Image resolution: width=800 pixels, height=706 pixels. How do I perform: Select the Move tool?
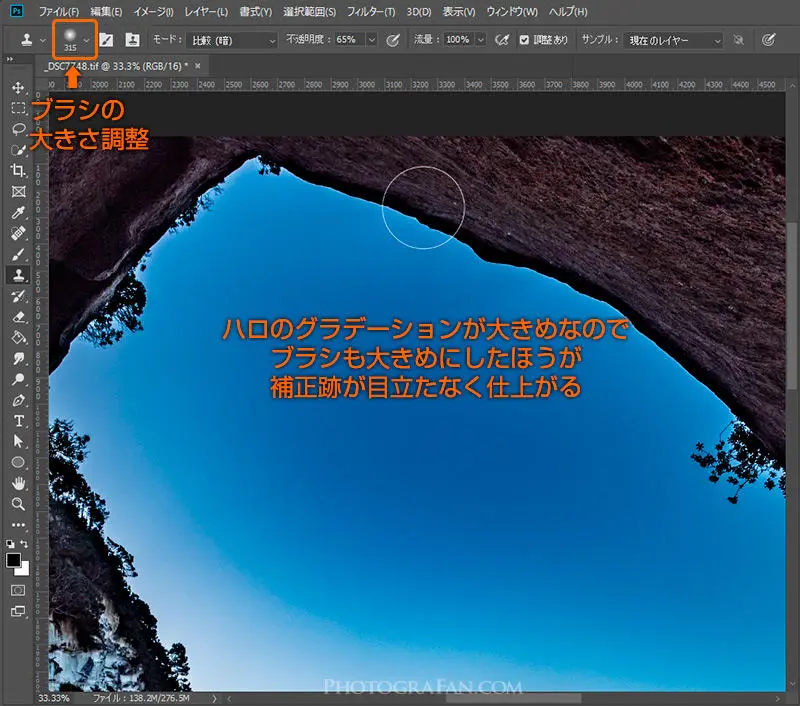tap(18, 88)
